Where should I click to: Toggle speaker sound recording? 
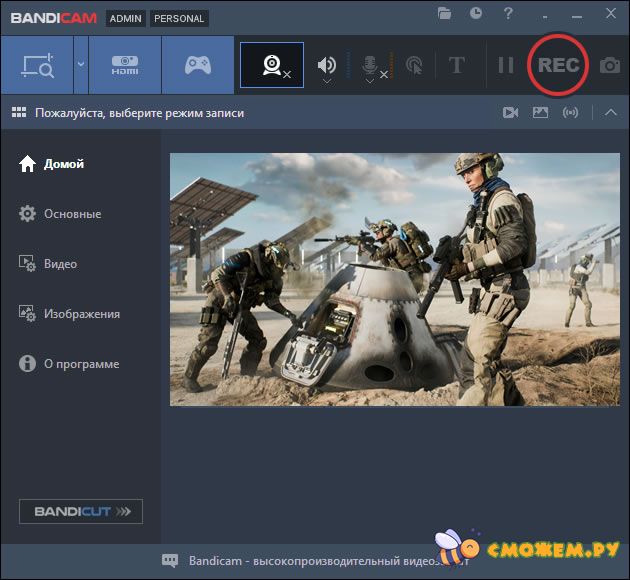pyautogui.click(x=327, y=65)
